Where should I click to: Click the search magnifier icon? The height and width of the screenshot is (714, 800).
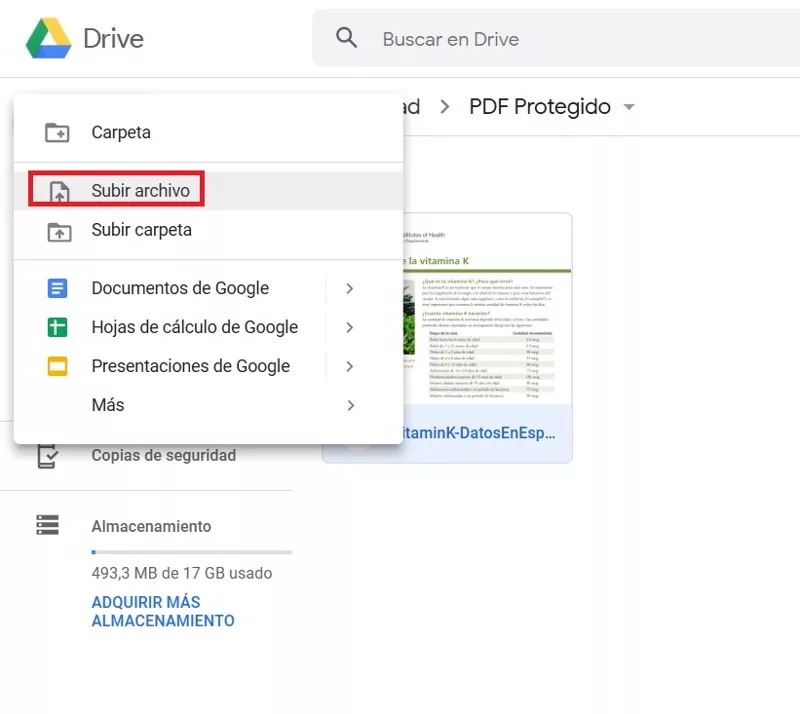coord(346,38)
